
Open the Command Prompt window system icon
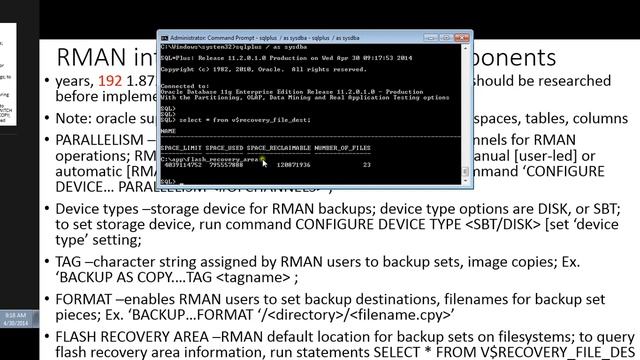164,38
